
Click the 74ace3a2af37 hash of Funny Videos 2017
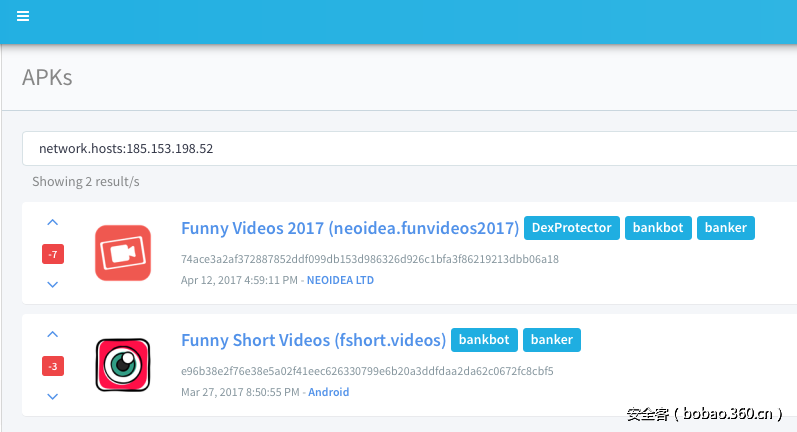click(369, 259)
